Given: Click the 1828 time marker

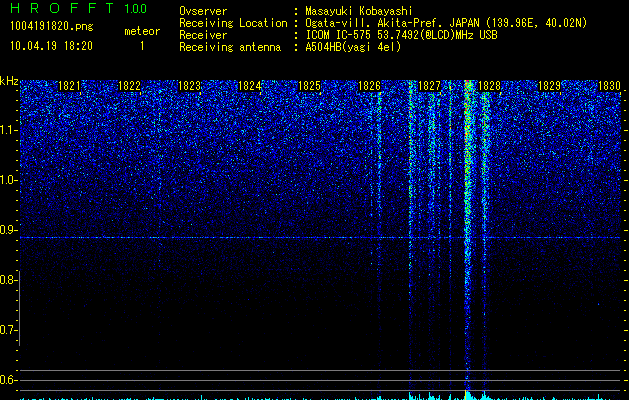Looking at the screenshot, I should click(x=489, y=86).
